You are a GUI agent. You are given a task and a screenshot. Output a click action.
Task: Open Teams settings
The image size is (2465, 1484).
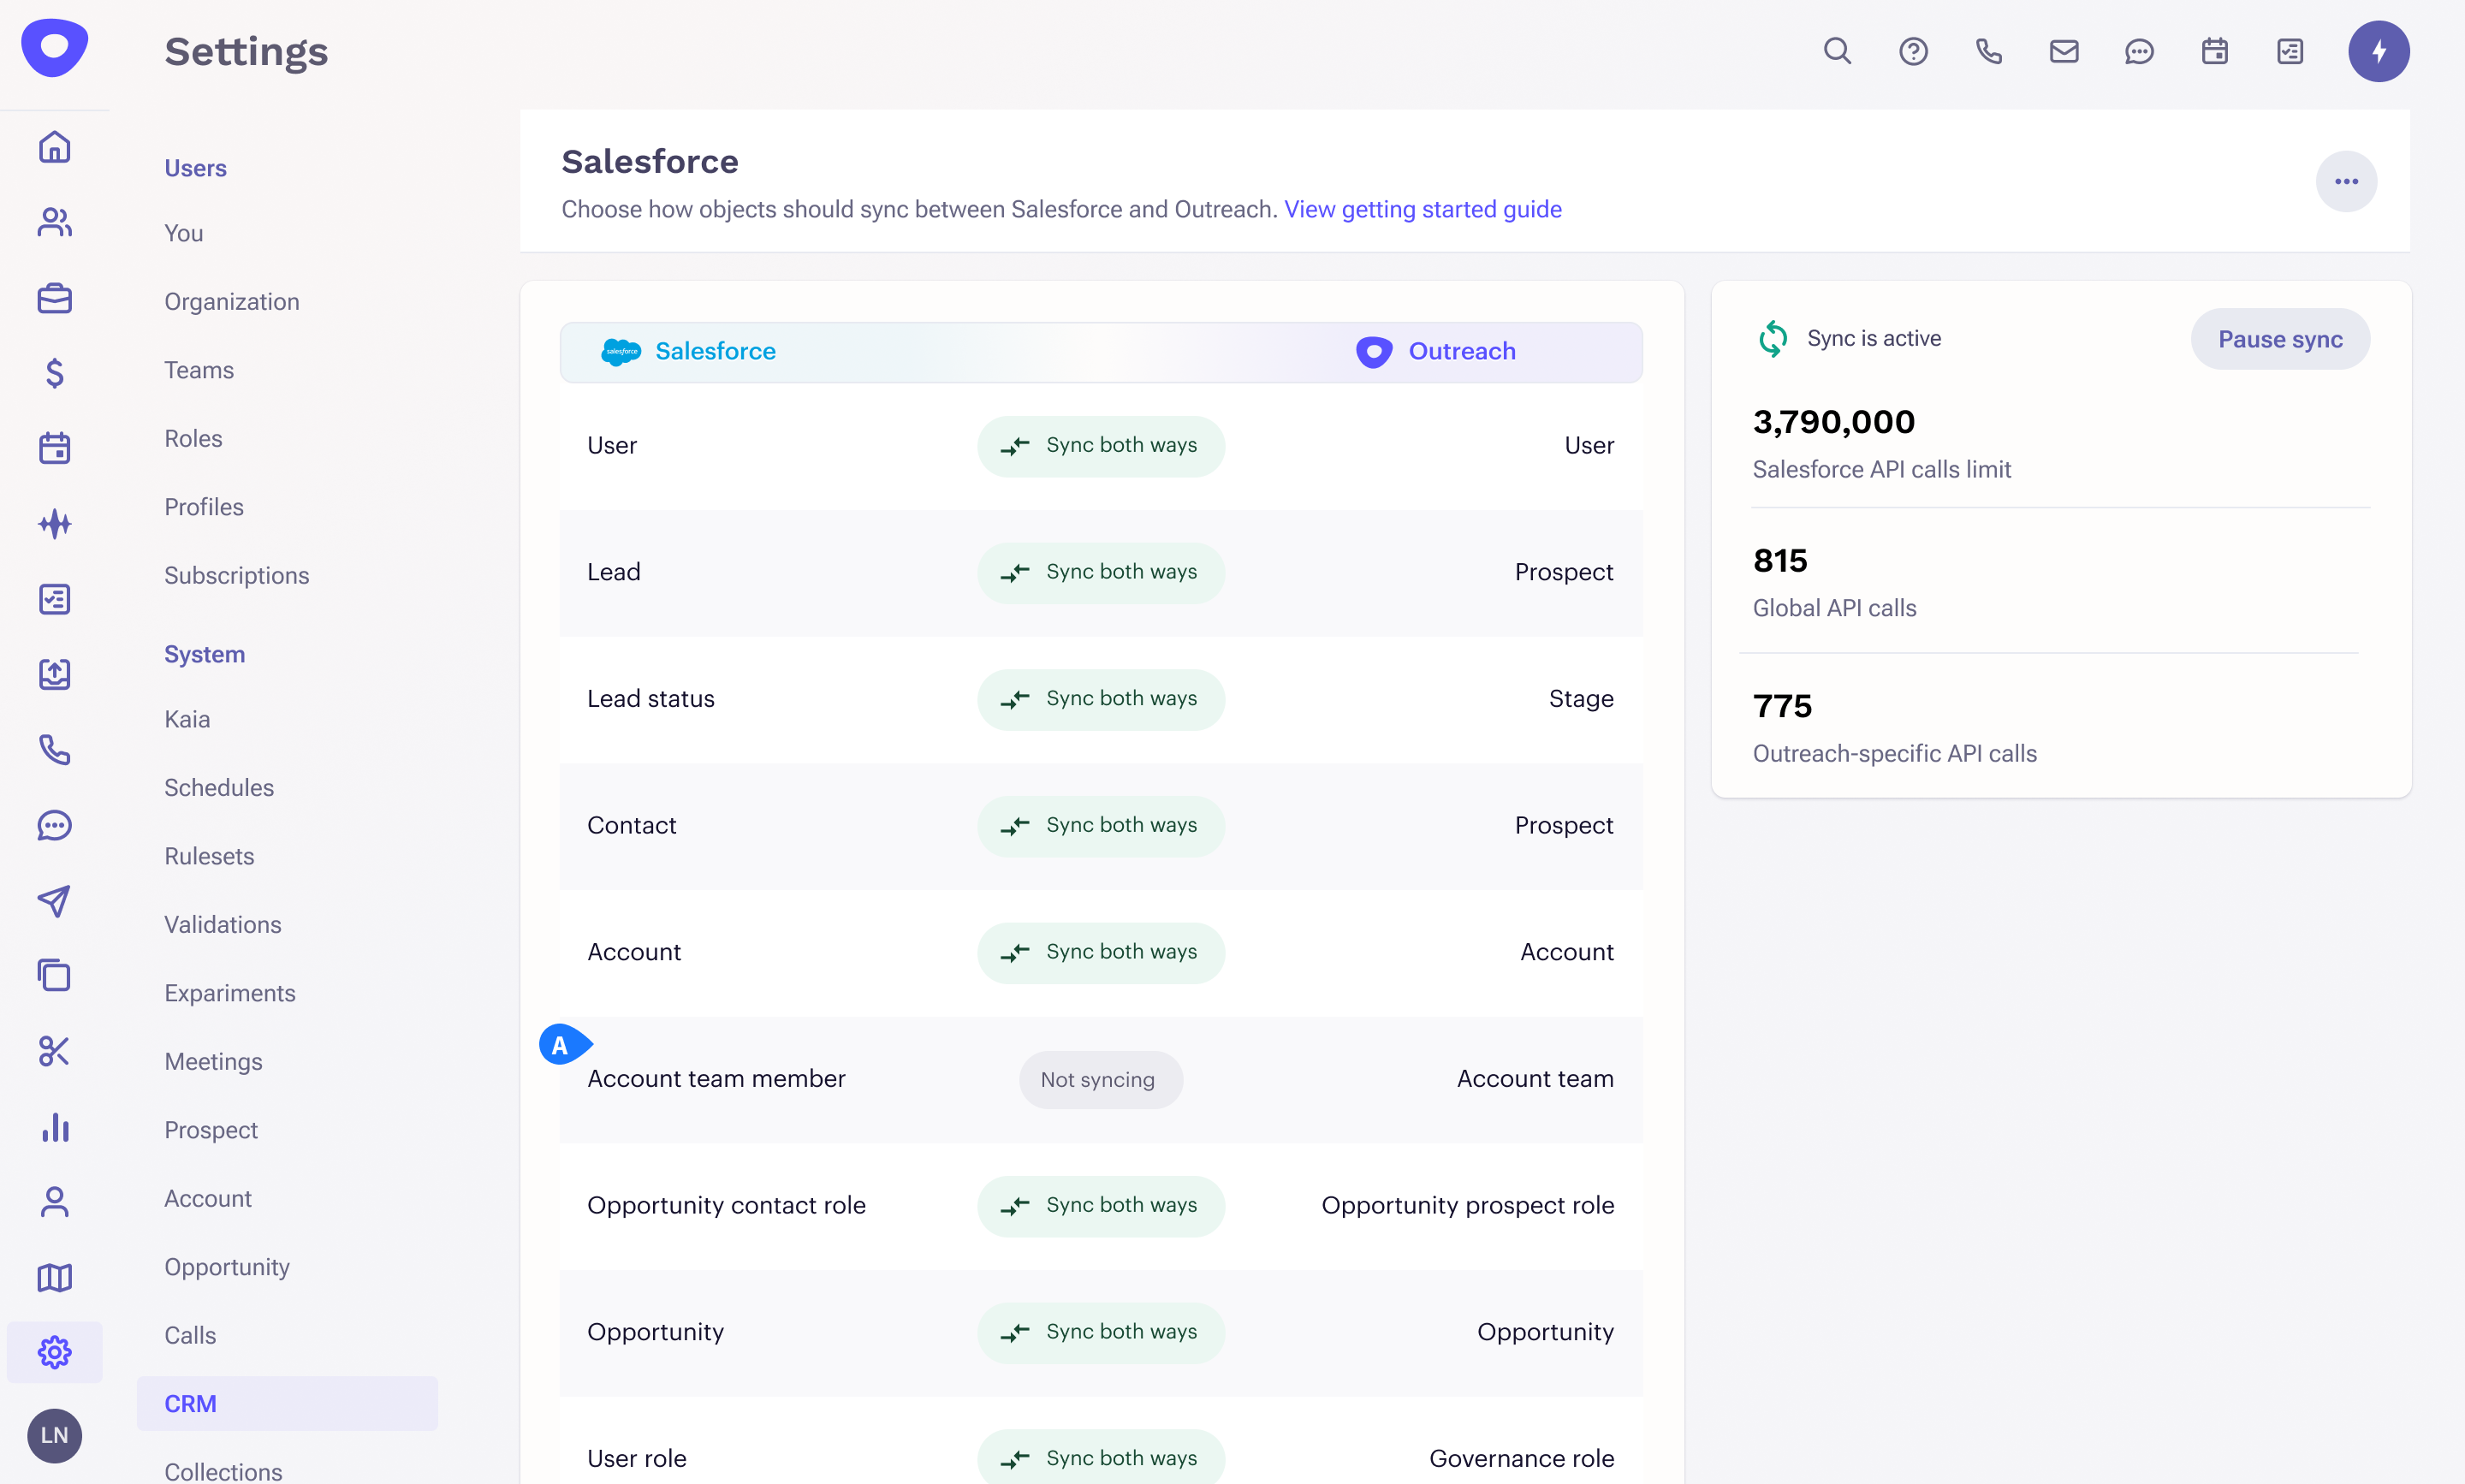tap(199, 370)
